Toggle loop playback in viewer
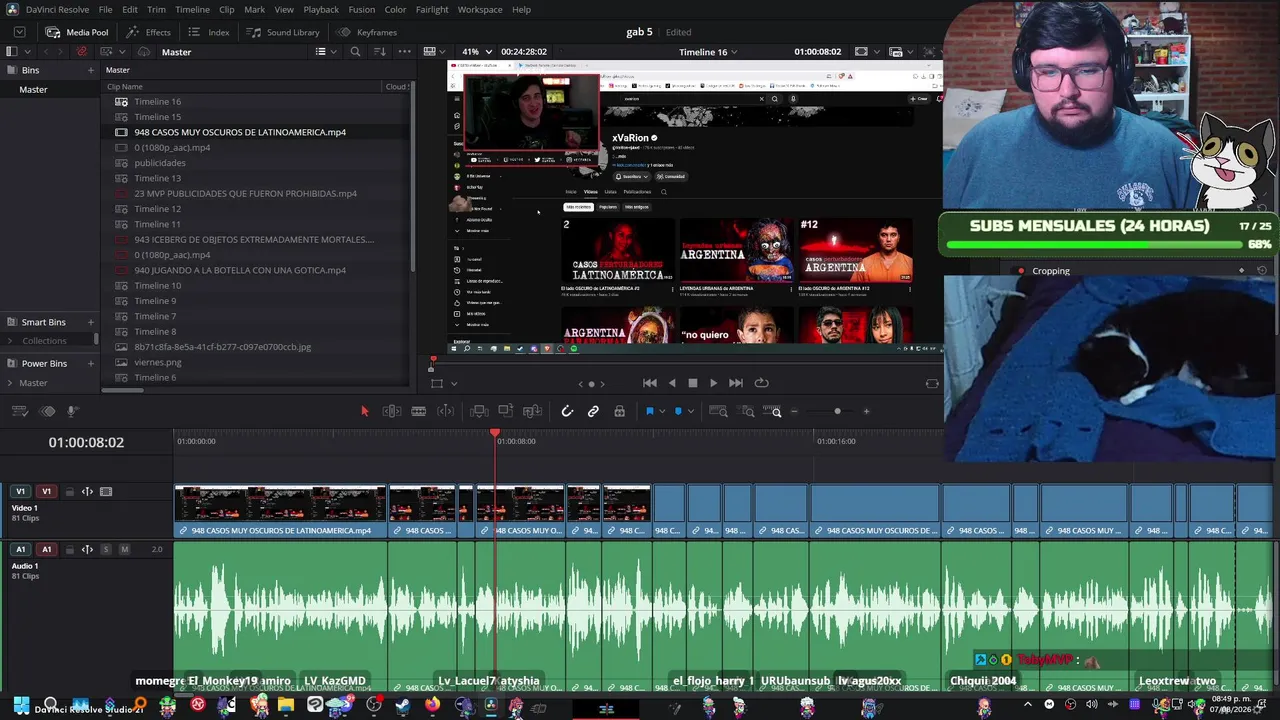 (x=762, y=383)
